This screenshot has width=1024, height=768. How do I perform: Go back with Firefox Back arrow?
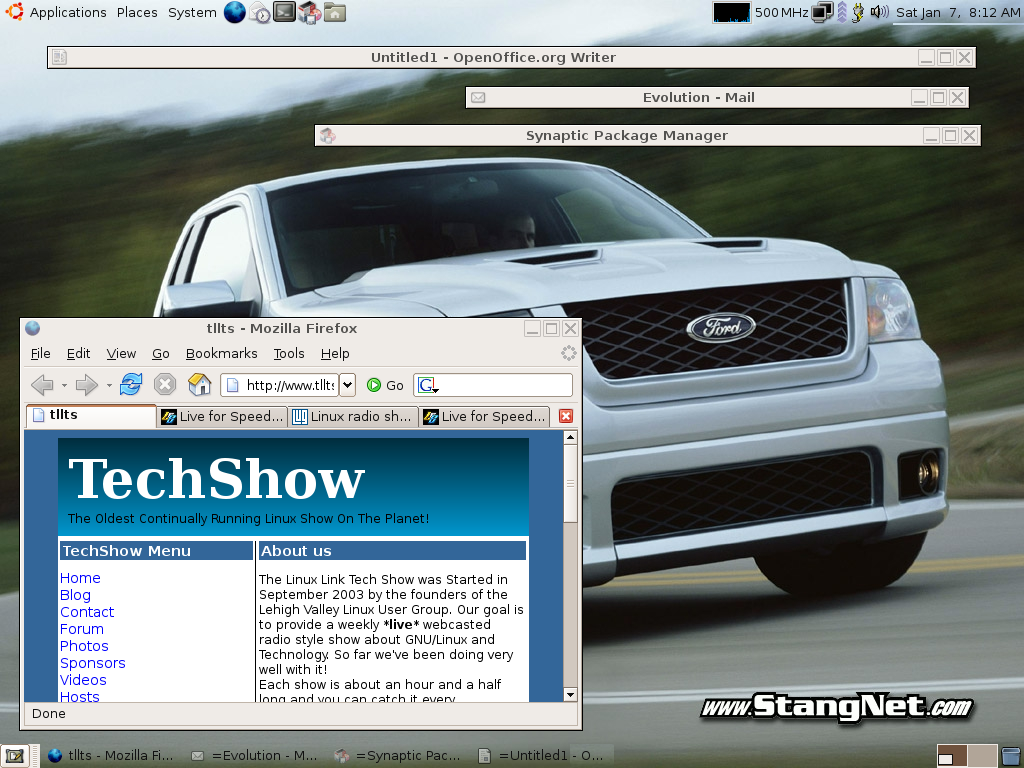click(42, 385)
